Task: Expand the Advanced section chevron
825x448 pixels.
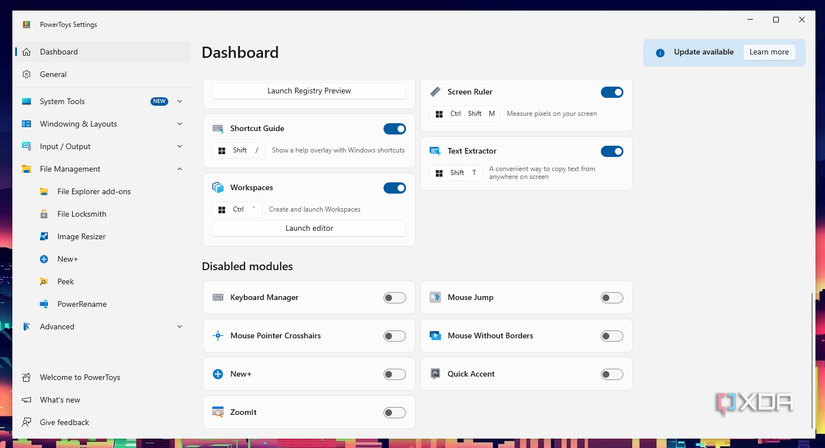Action: click(x=179, y=327)
